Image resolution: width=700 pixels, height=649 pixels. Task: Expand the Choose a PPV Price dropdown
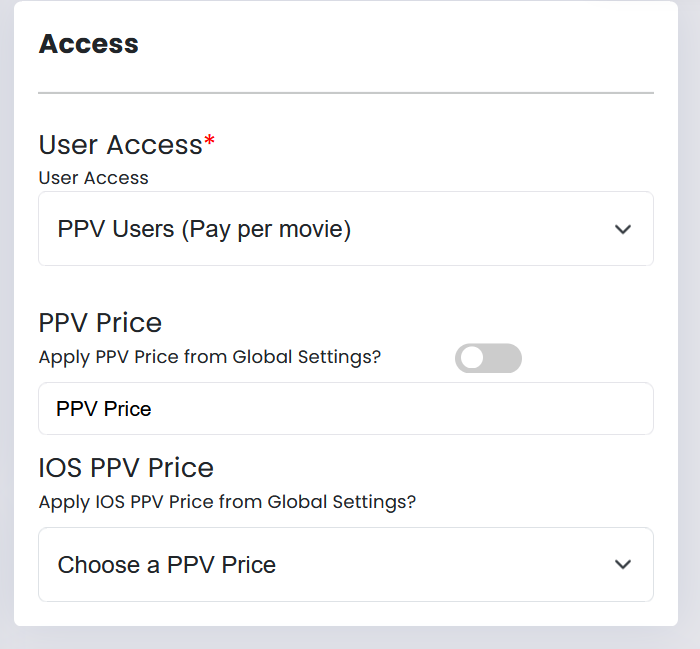click(345, 565)
